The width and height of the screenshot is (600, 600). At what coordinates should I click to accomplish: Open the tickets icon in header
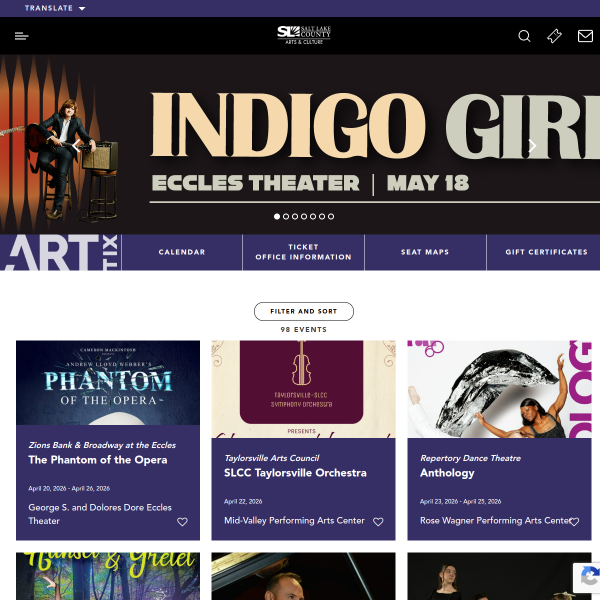(554, 36)
